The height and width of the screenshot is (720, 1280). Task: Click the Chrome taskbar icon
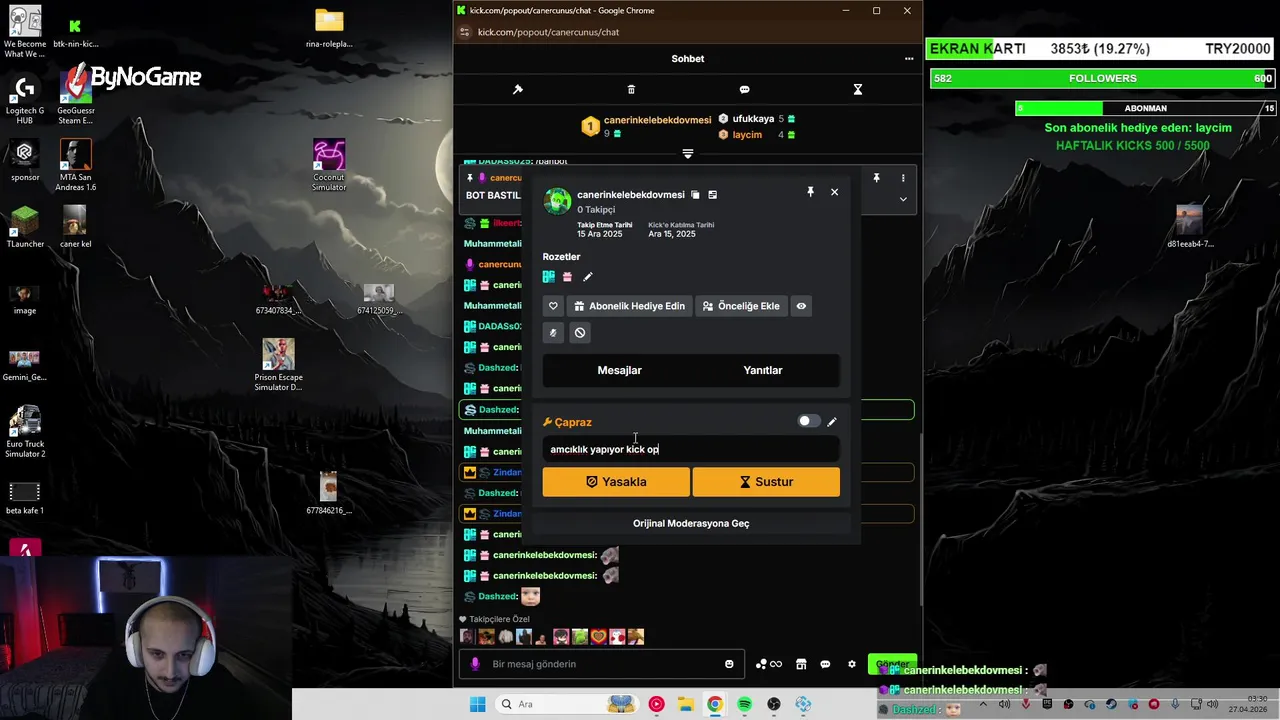pyautogui.click(x=714, y=704)
